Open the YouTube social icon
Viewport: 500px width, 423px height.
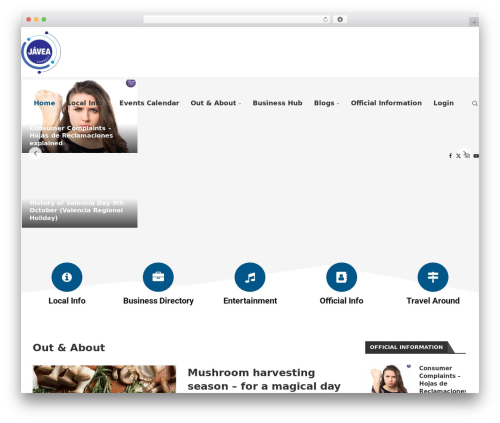pyautogui.click(x=476, y=156)
